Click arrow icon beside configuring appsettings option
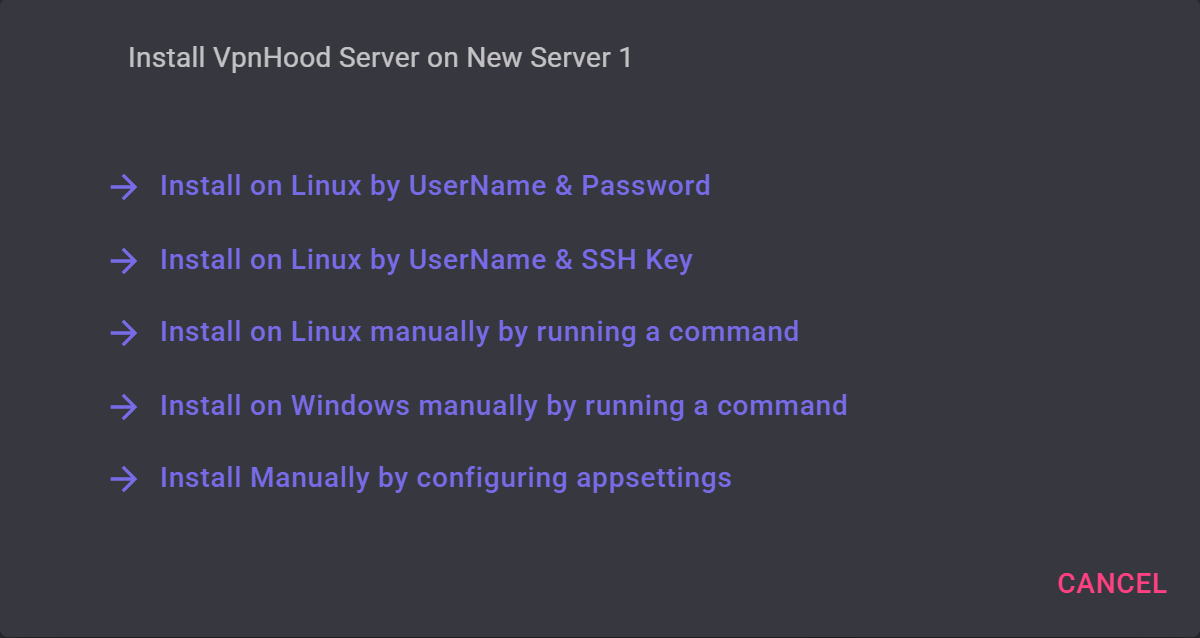 coord(123,479)
